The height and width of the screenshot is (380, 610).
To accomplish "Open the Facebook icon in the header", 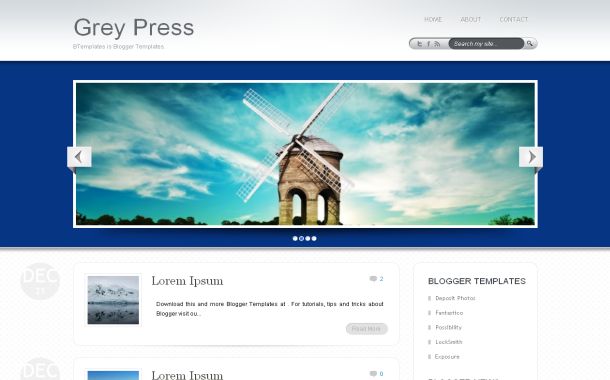I will coord(429,44).
